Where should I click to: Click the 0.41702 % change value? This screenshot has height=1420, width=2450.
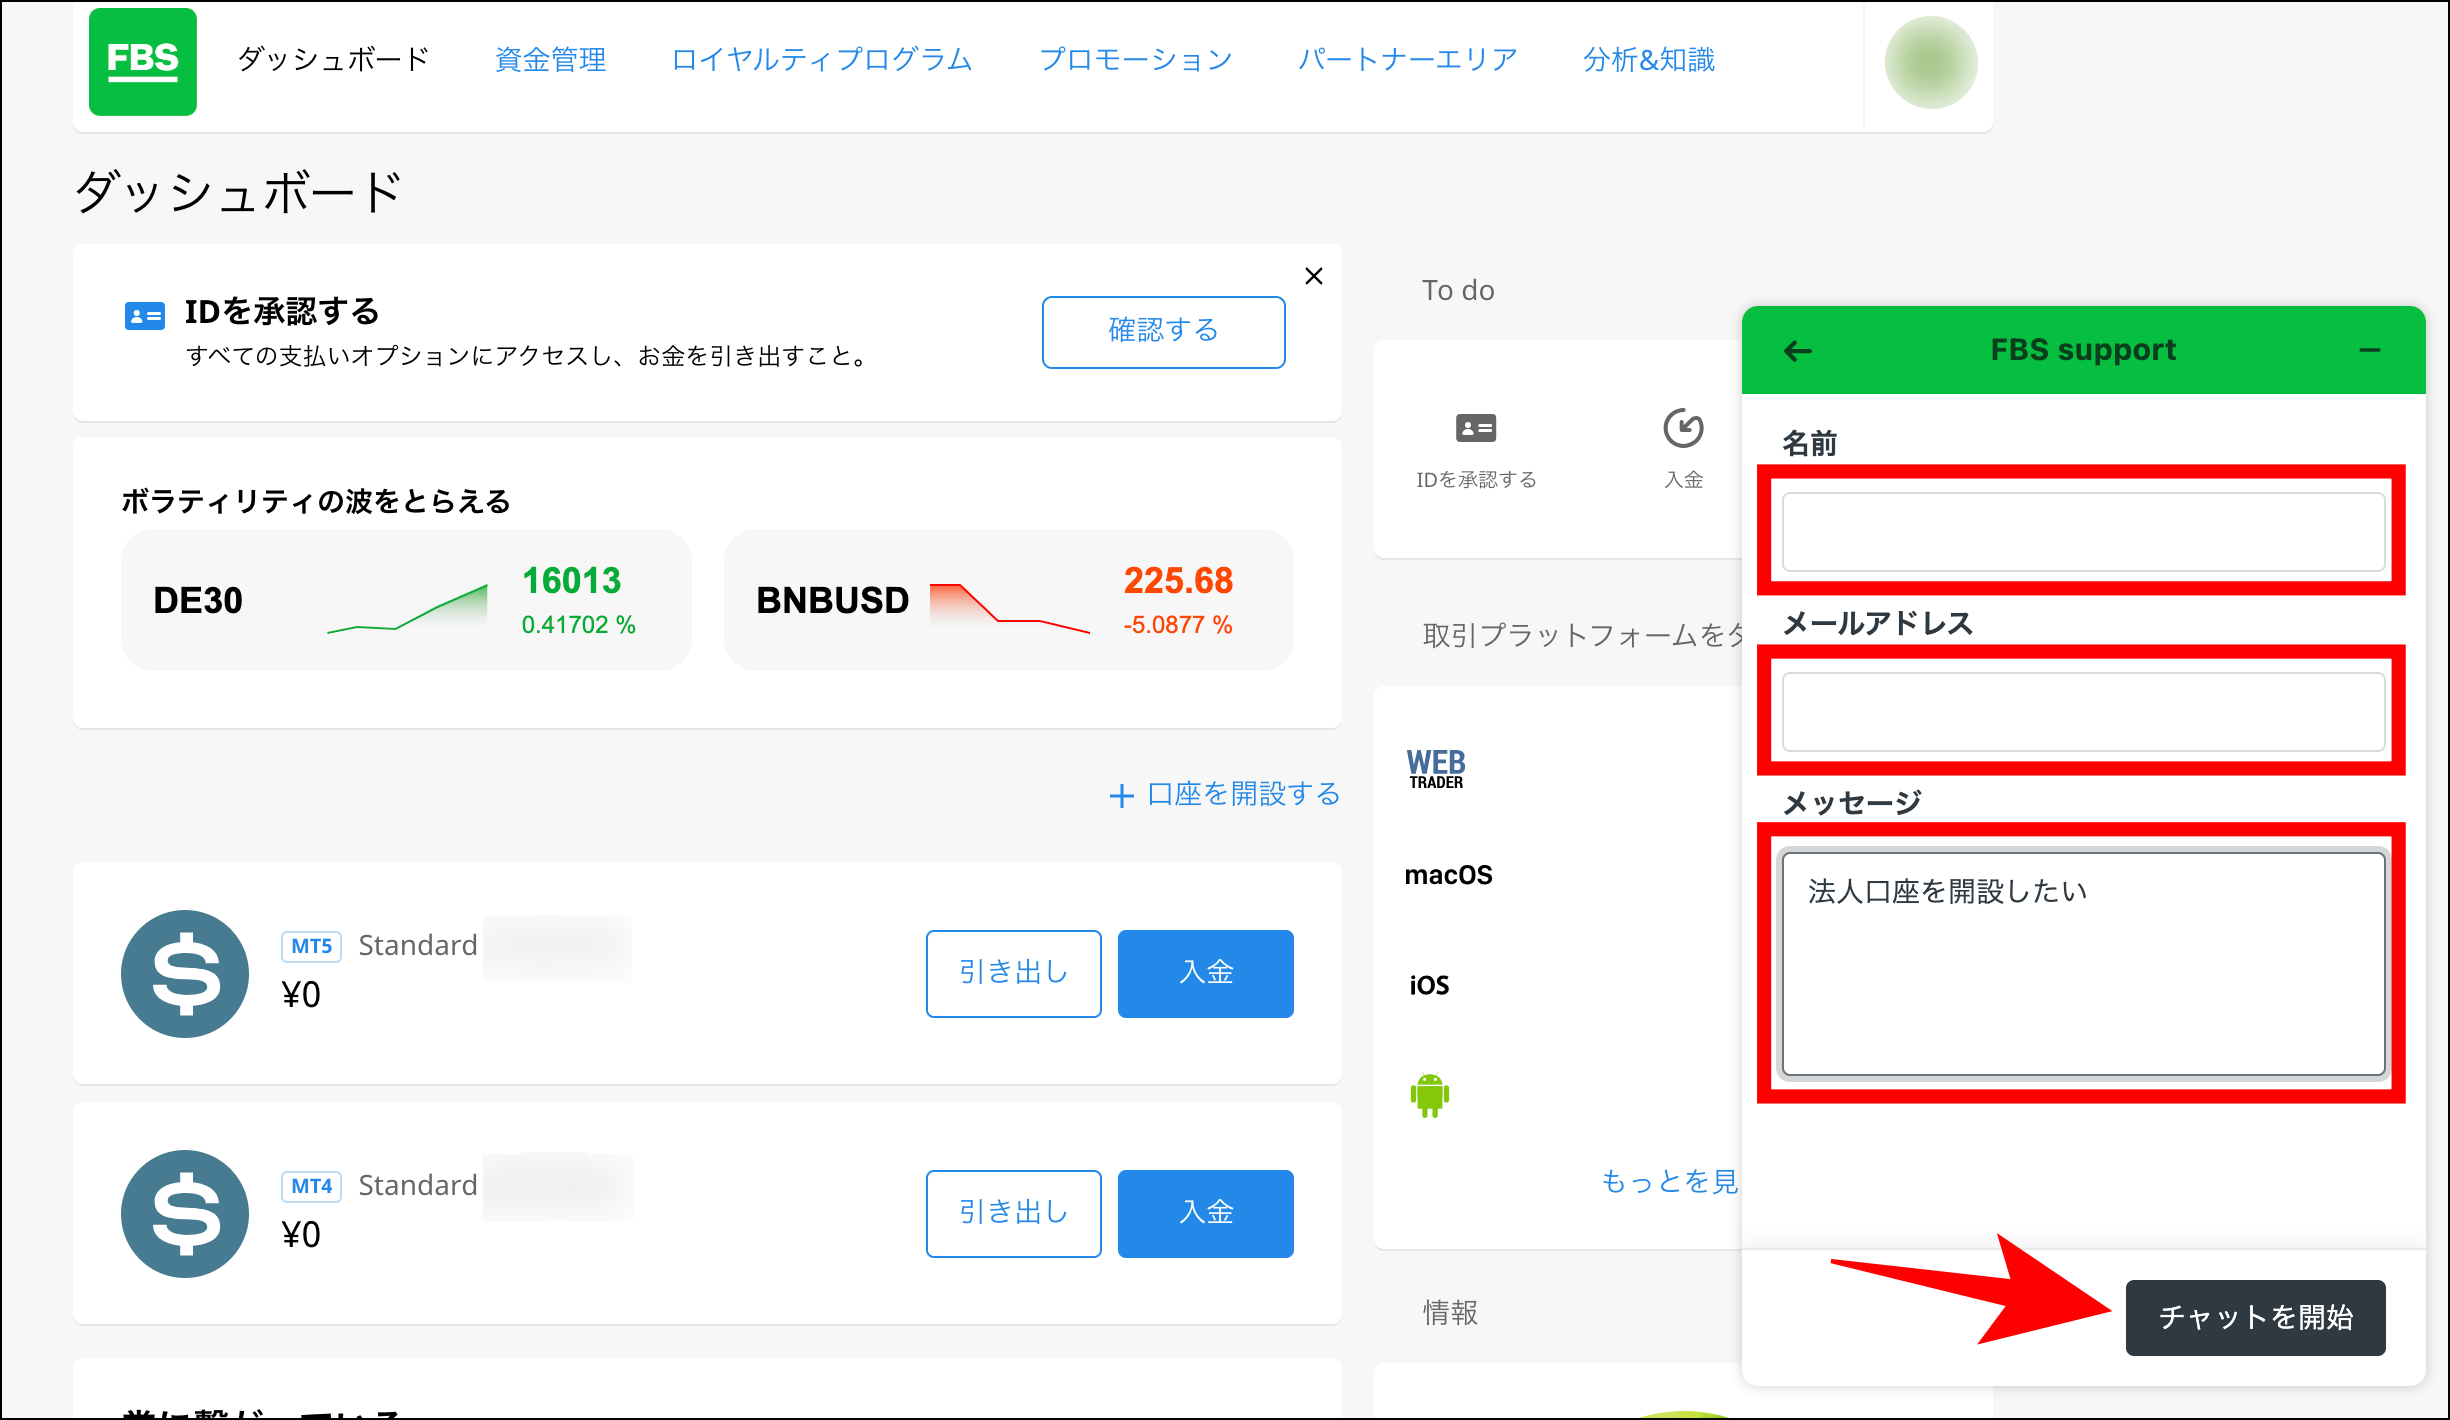point(579,625)
